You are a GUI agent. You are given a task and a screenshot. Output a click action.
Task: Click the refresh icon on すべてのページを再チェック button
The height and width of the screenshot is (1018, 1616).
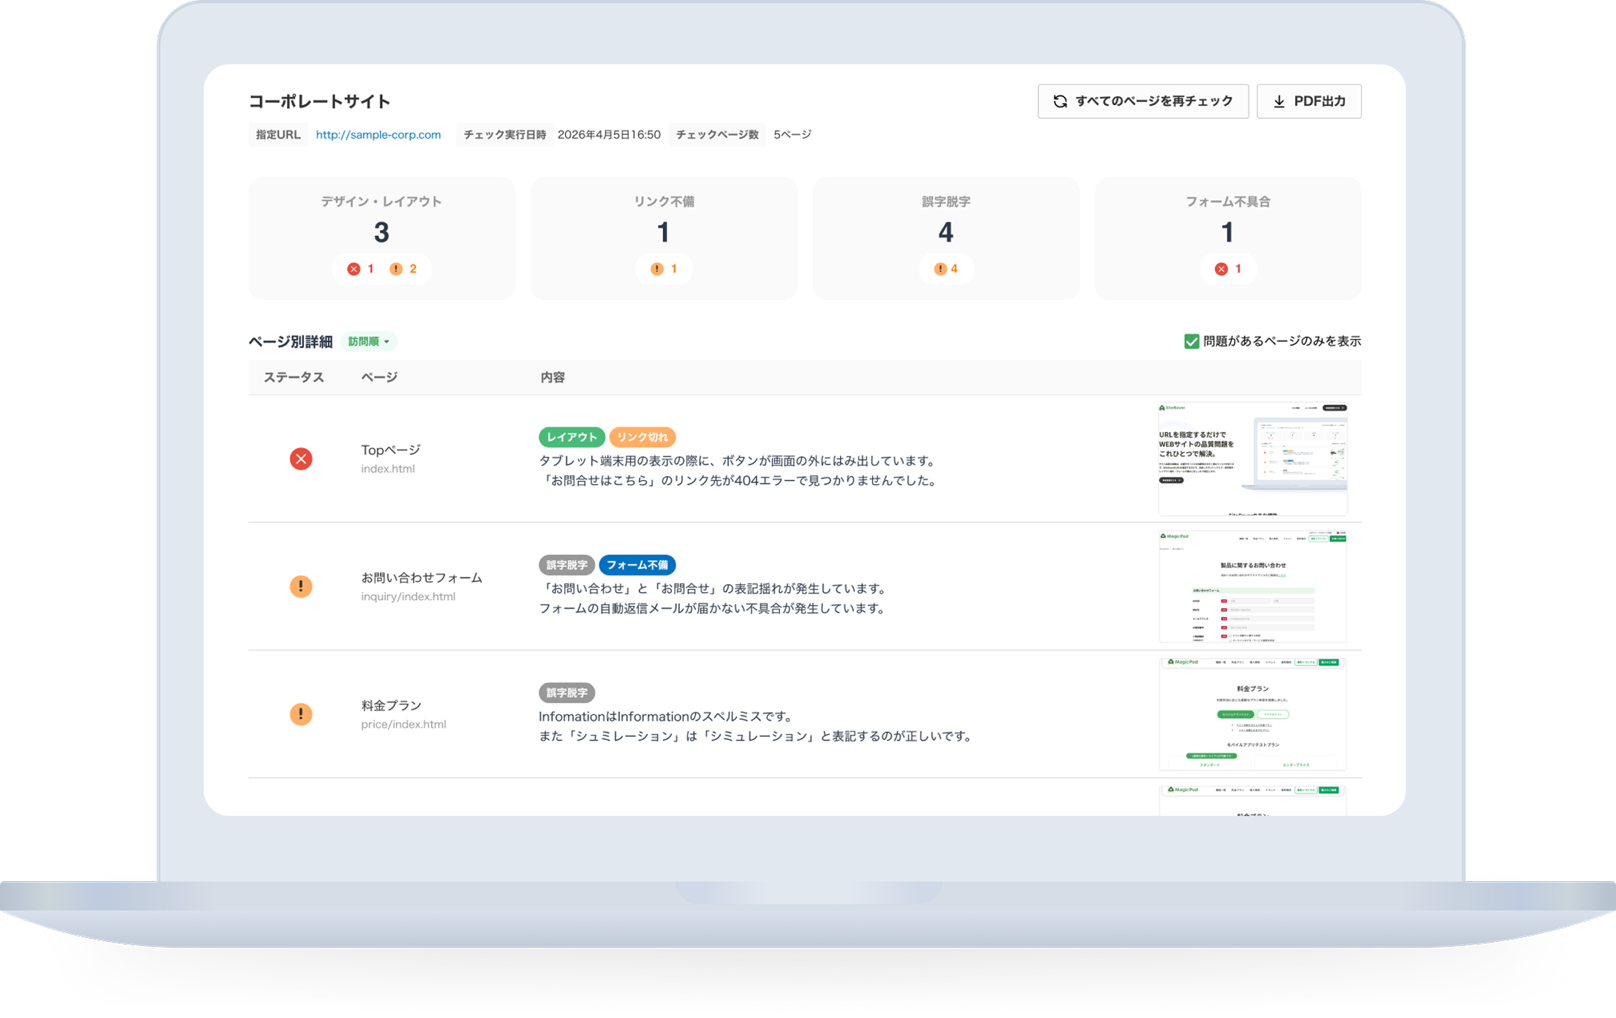click(1061, 101)
